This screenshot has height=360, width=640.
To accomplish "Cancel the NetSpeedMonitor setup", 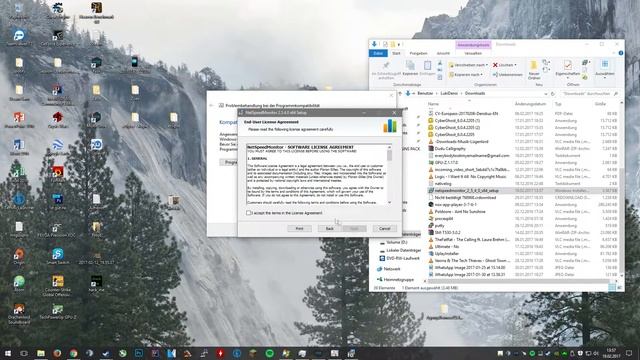I will point(384,229).
